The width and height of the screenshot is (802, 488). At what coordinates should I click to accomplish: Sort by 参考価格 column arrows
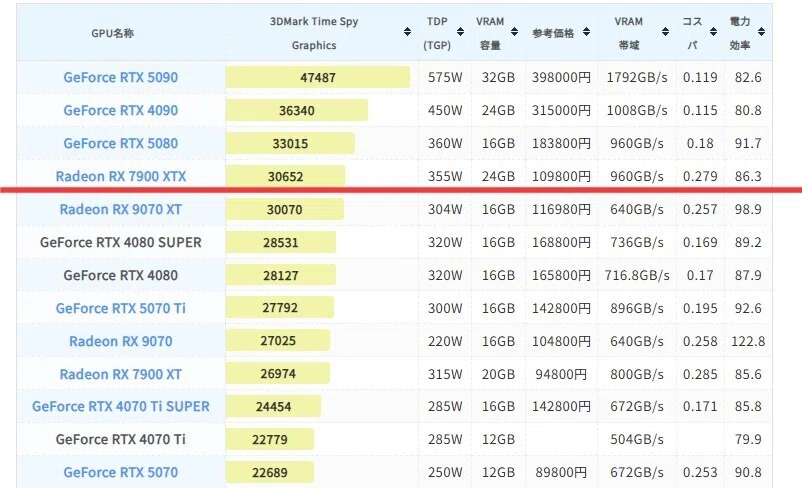pos(586,32)
